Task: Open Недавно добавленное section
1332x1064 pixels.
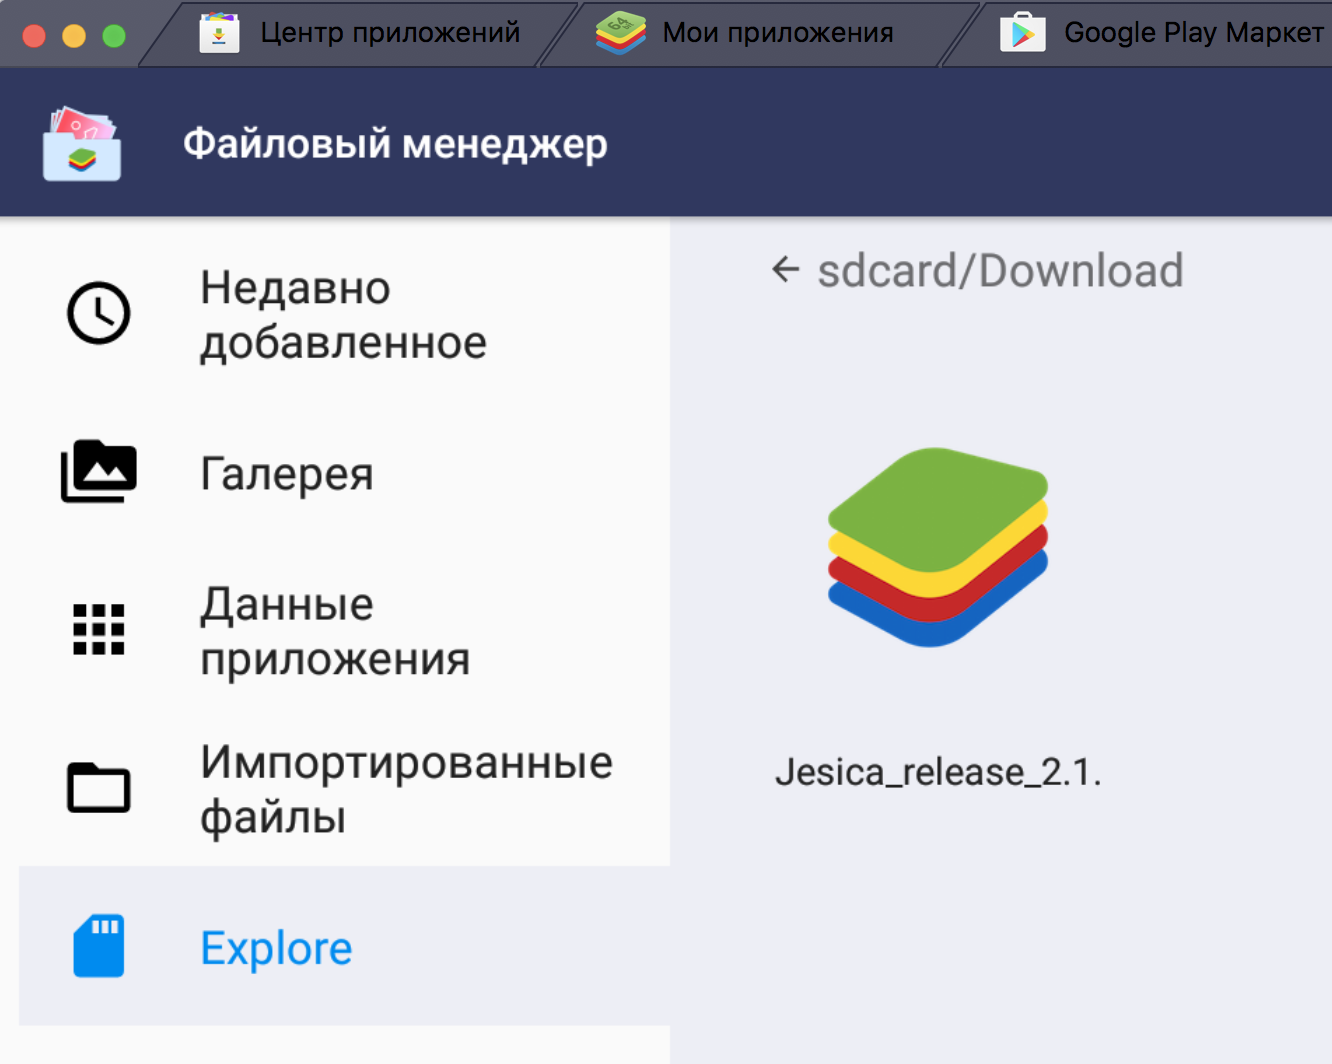Action: [344, 314]
